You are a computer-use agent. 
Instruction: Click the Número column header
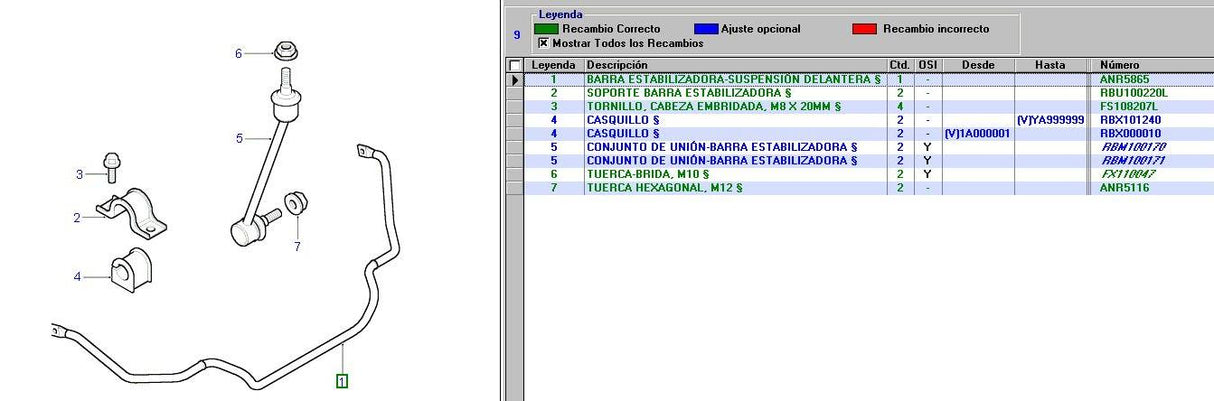pos(1120,65)
